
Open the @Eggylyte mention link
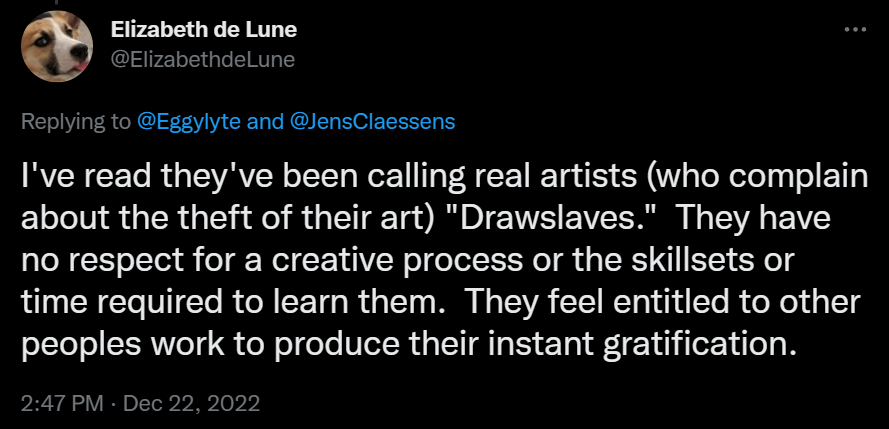189,122
